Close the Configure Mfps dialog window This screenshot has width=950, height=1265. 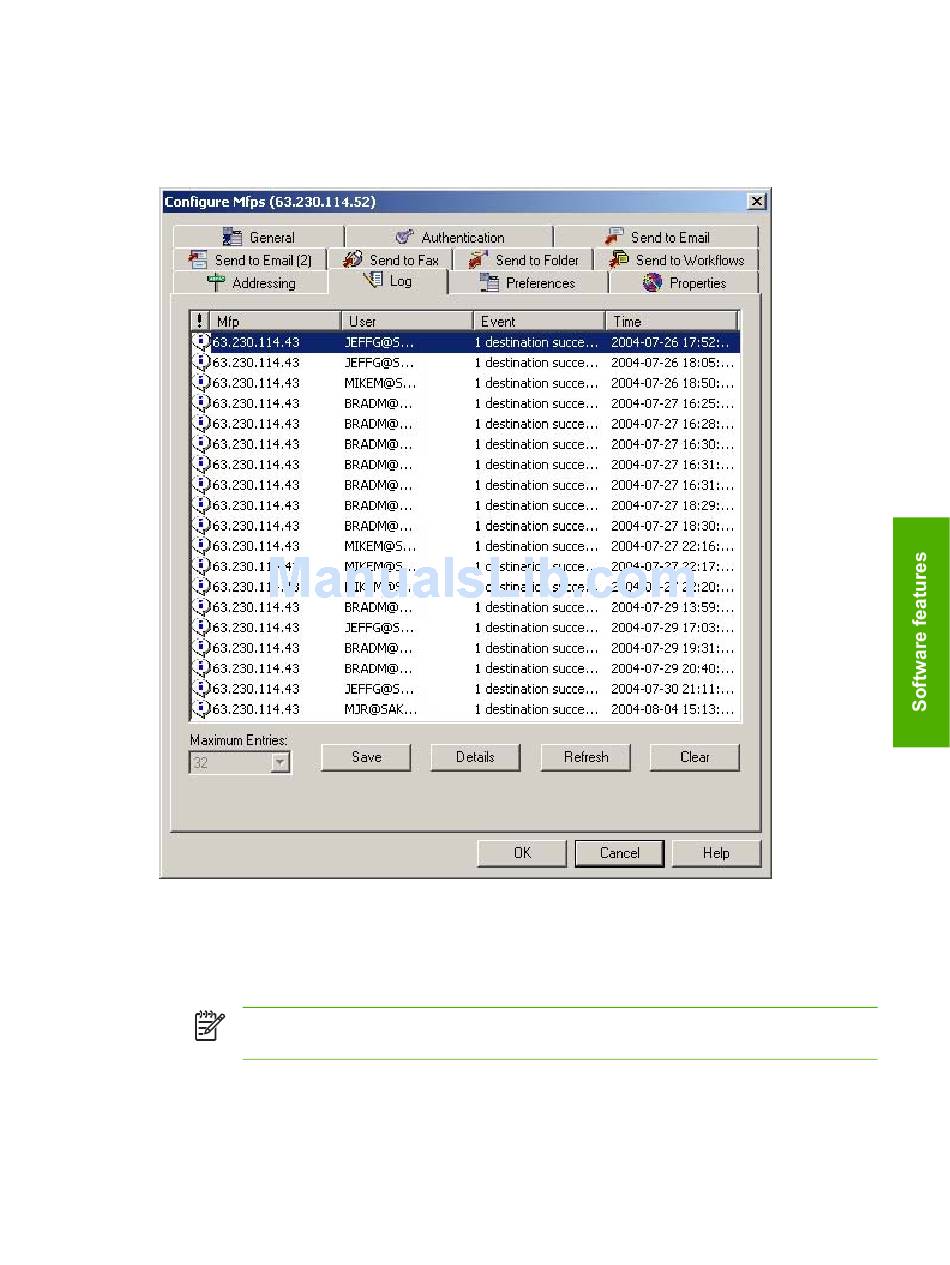click(x=757, y=202)
